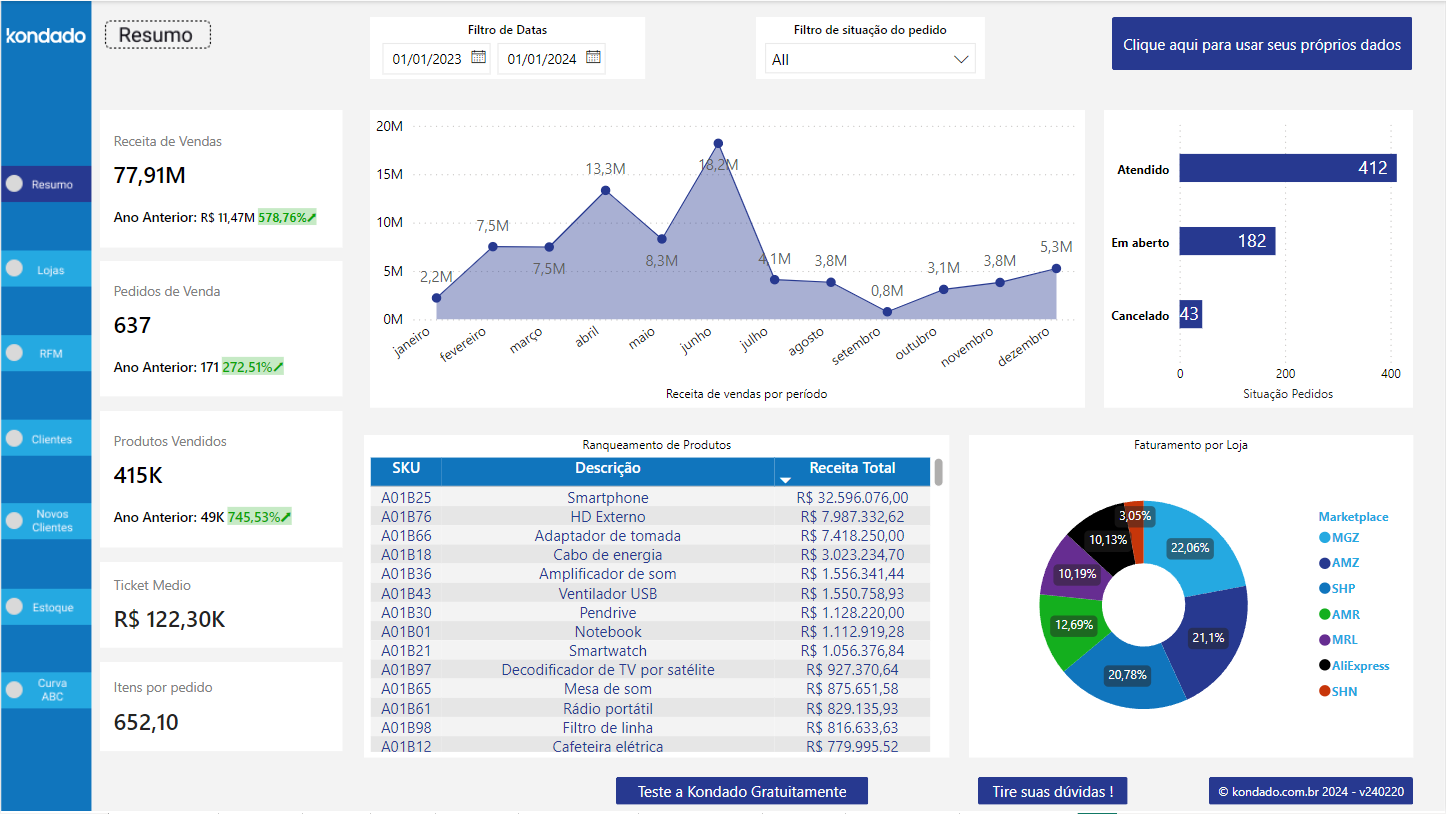Click the growth arrow icon beside 578,76%

311,216
